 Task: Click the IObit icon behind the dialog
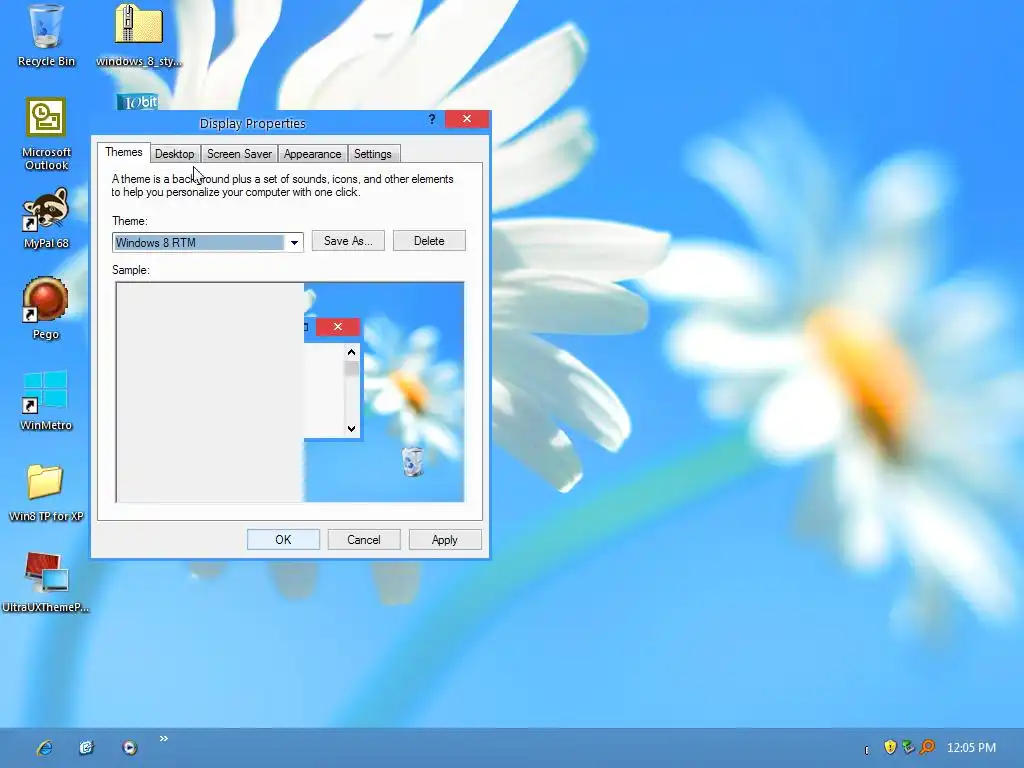[138, 102]
